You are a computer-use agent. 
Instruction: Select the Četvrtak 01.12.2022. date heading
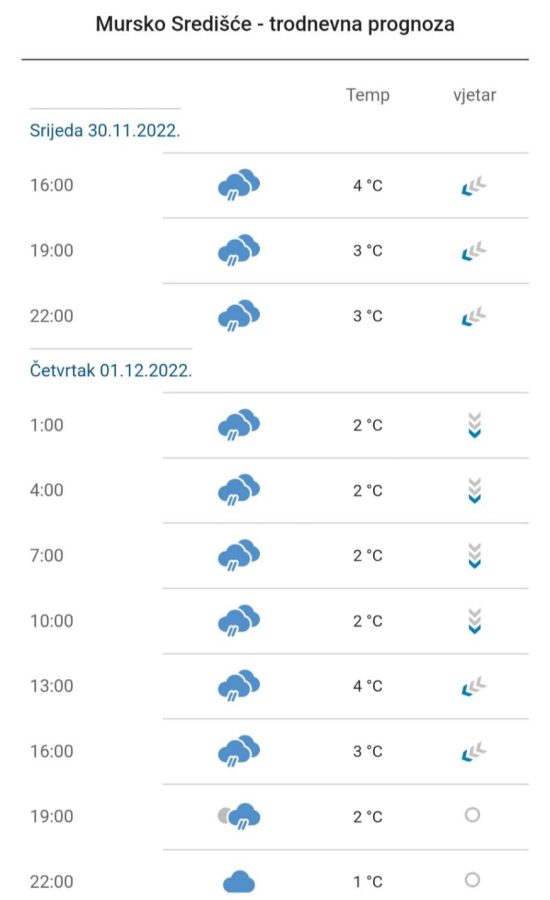(x=111, y=370)
